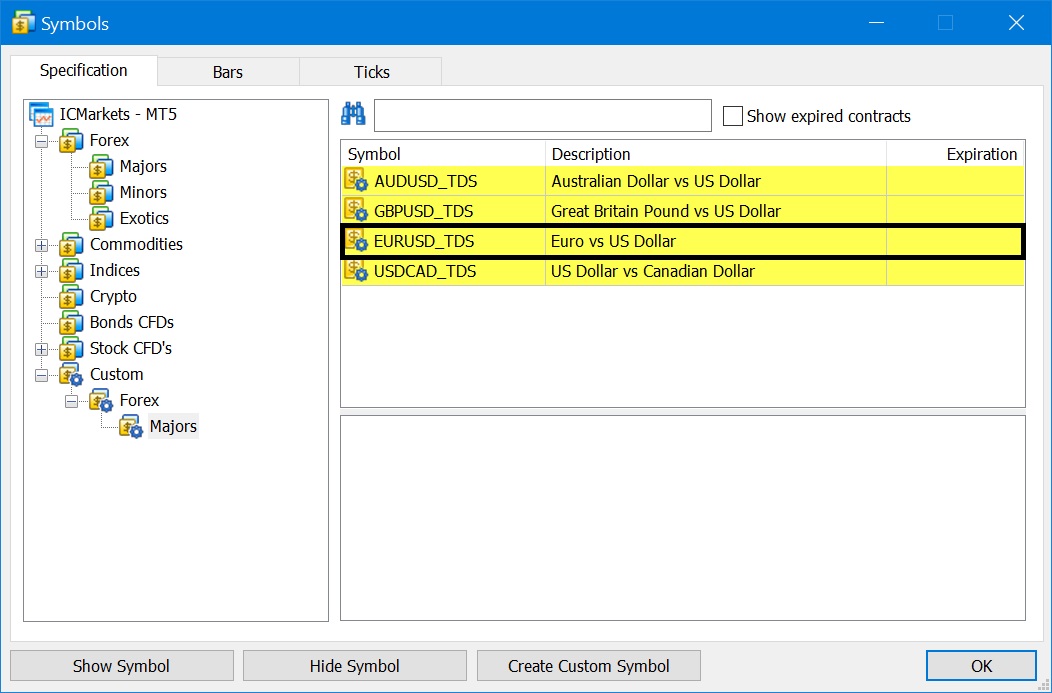Sort by the Description column header

coord(716,154)
